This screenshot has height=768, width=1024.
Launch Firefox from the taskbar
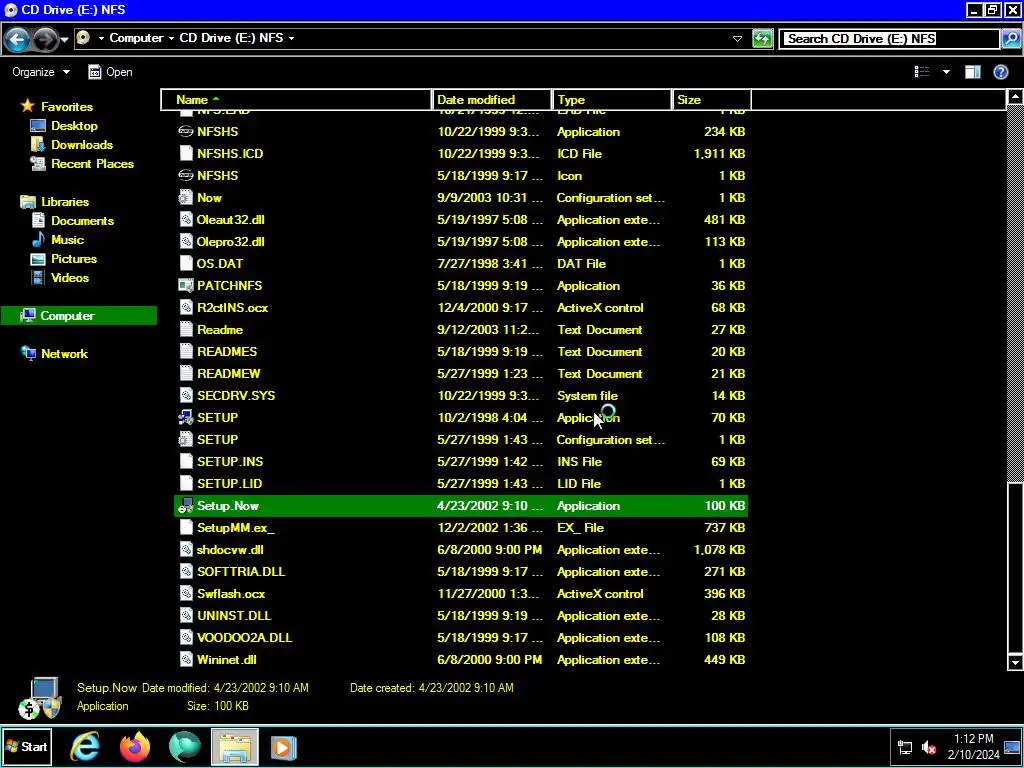point(135,746)
